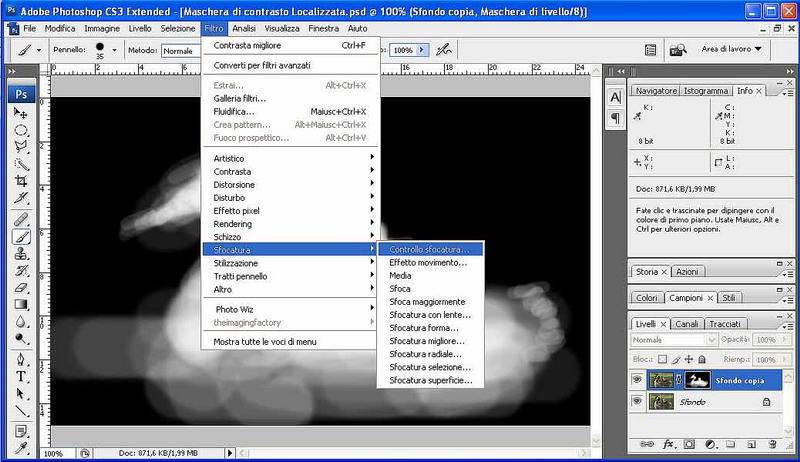The width and height of the screenshot is (800, 462).
Task: Open the Distorsione submenu
Action: pos(291,185)
